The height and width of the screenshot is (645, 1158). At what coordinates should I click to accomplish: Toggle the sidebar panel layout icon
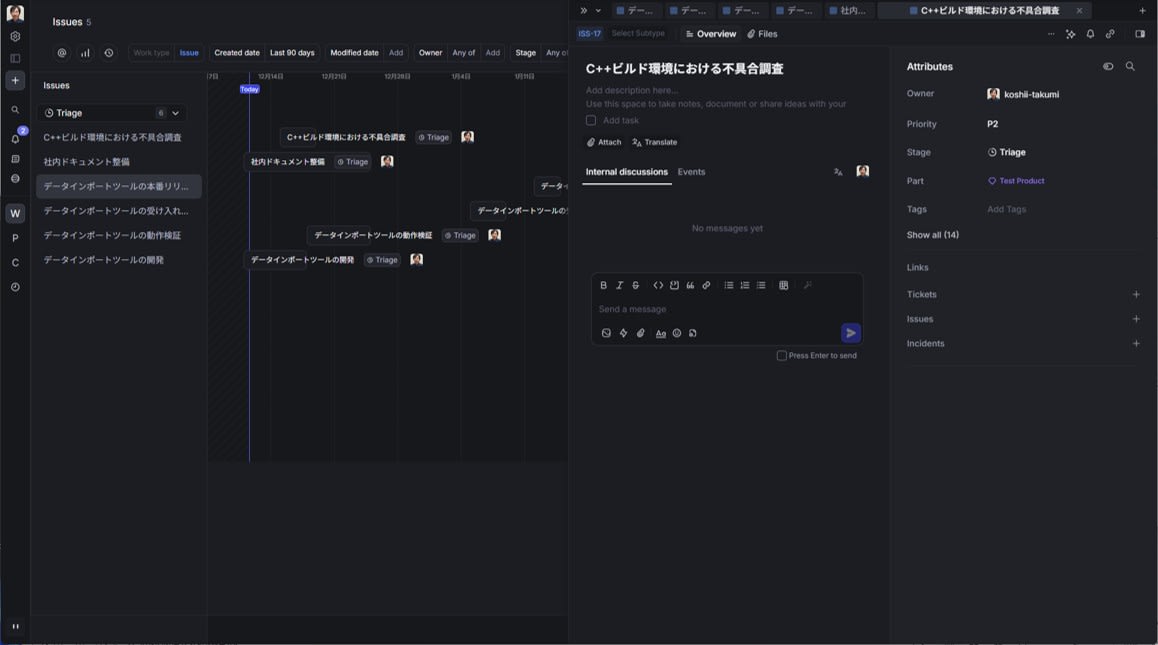point(15,58)
